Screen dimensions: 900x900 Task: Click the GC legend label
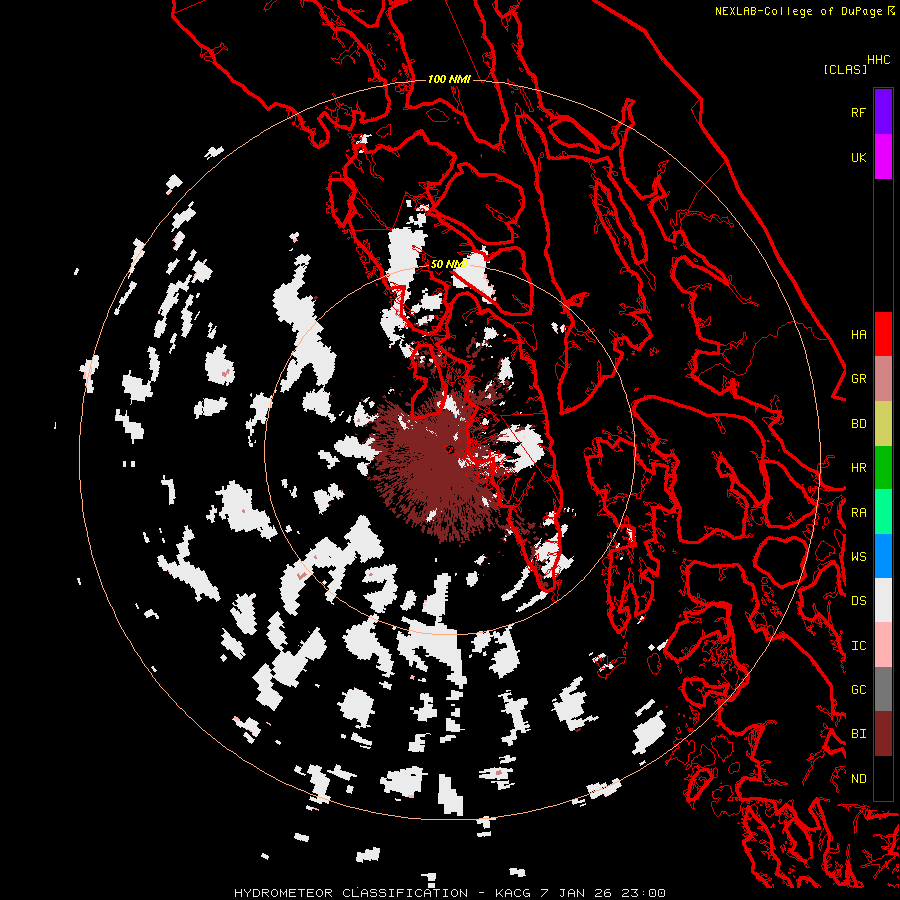click(x=858, y=690)
